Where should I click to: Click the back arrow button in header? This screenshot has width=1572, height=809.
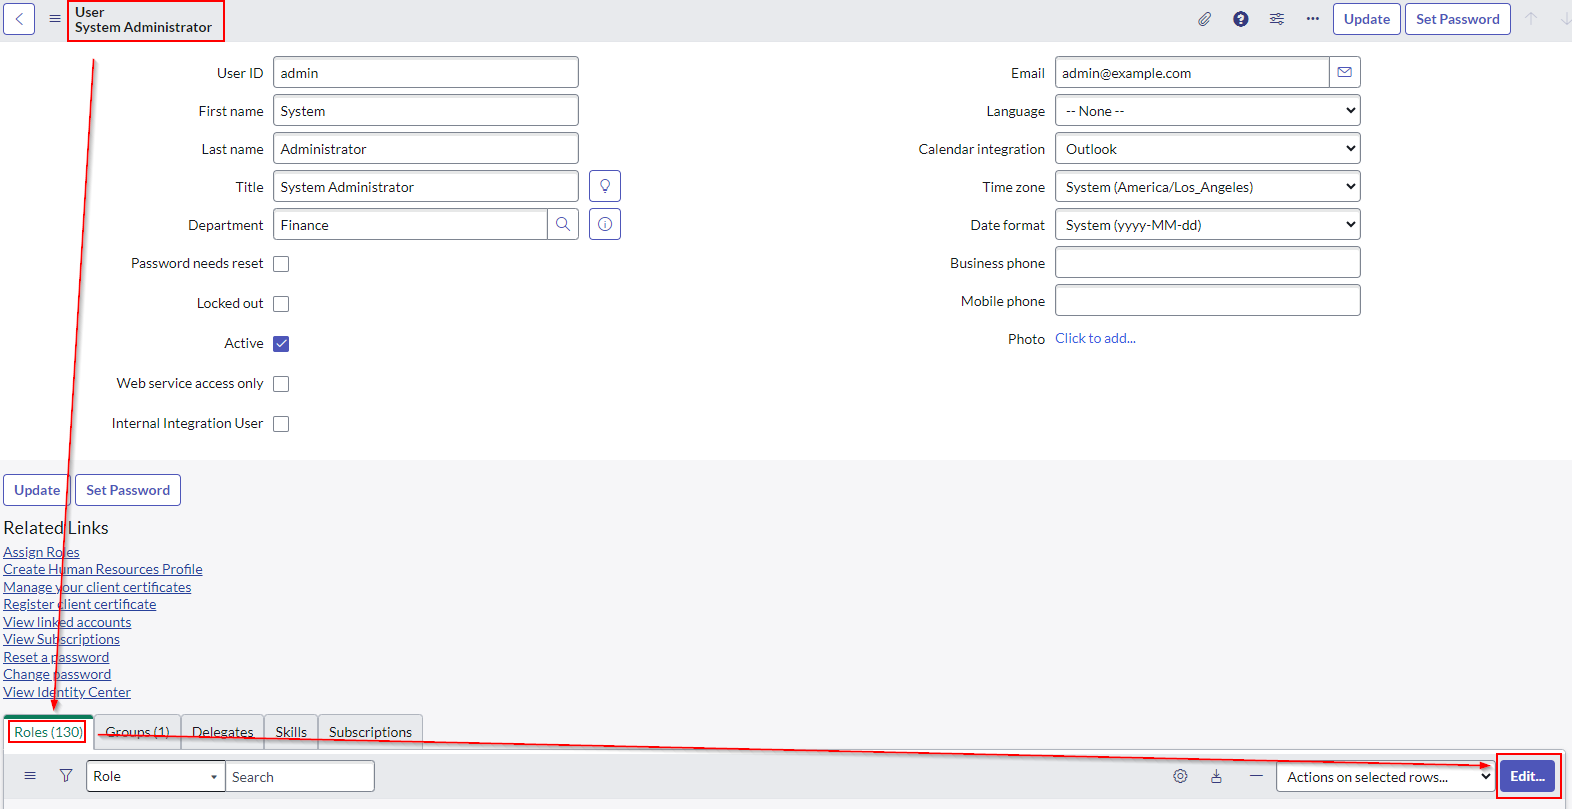click(x=19, y=19)
